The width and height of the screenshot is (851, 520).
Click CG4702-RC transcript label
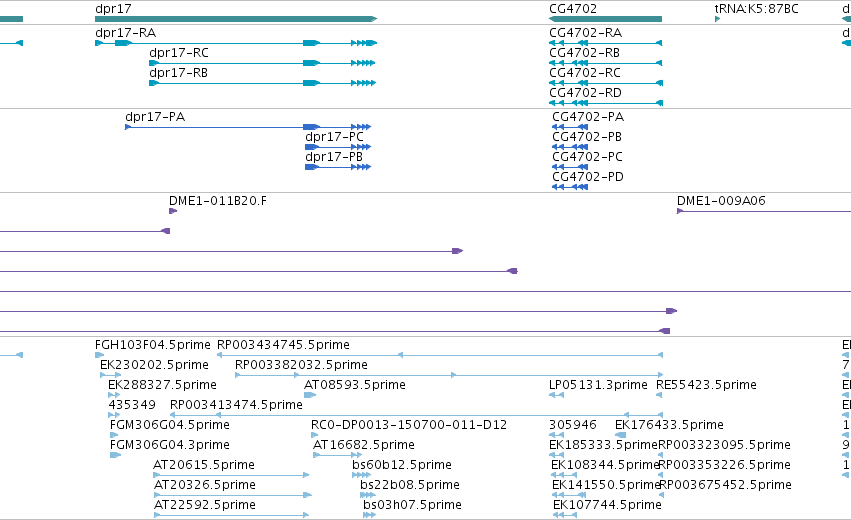click(x=585, y=73)
